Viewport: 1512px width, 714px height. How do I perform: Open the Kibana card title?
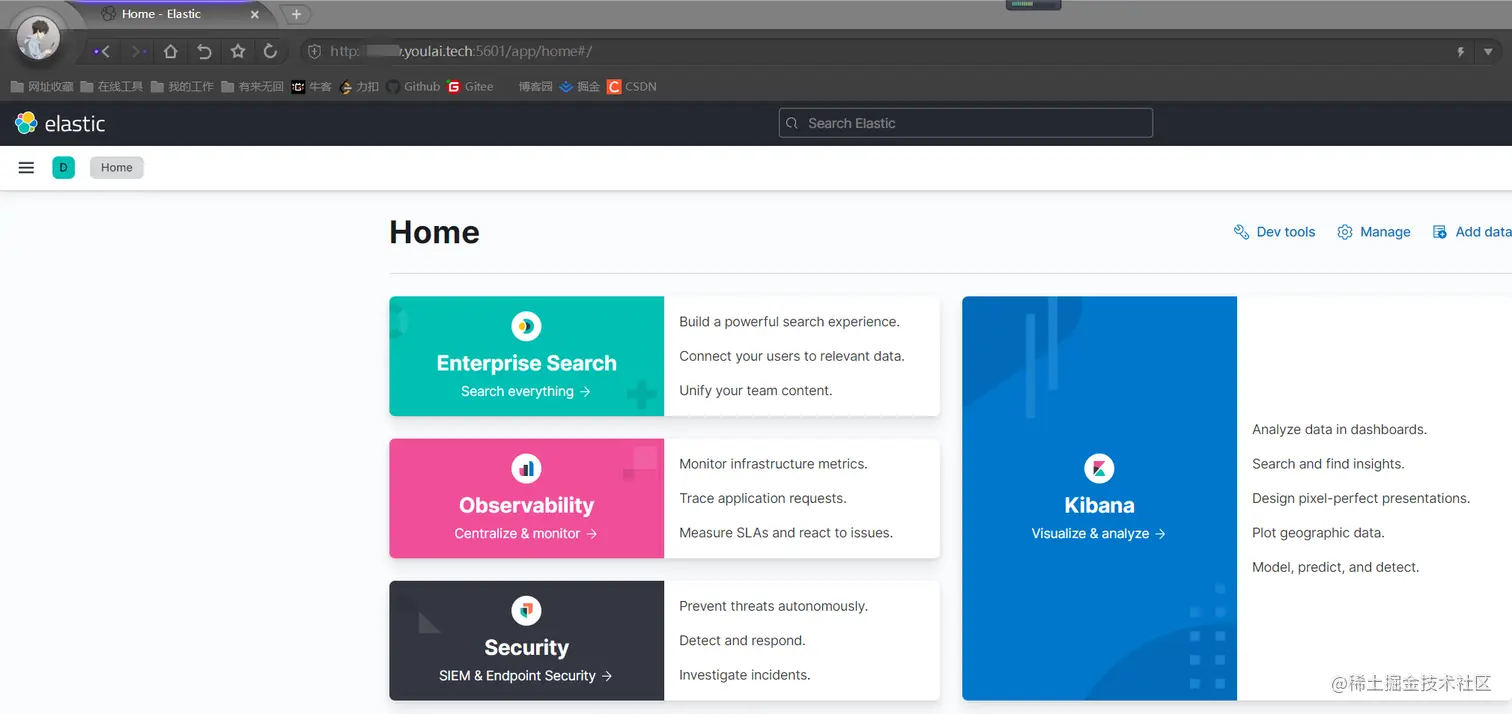click(1099, 505)
